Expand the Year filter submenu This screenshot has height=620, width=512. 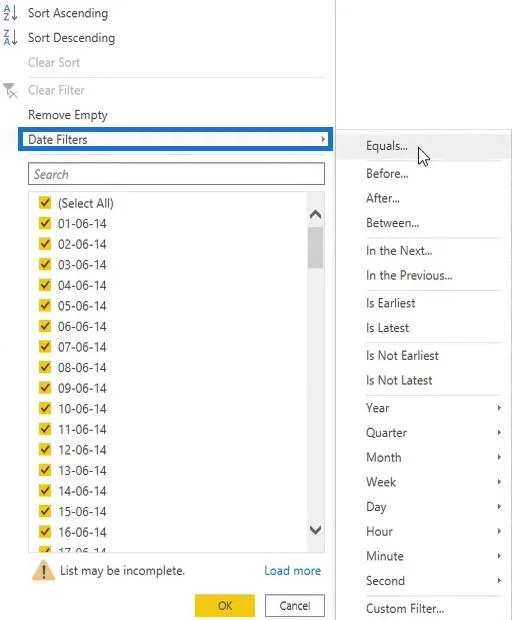coord(499,408)
